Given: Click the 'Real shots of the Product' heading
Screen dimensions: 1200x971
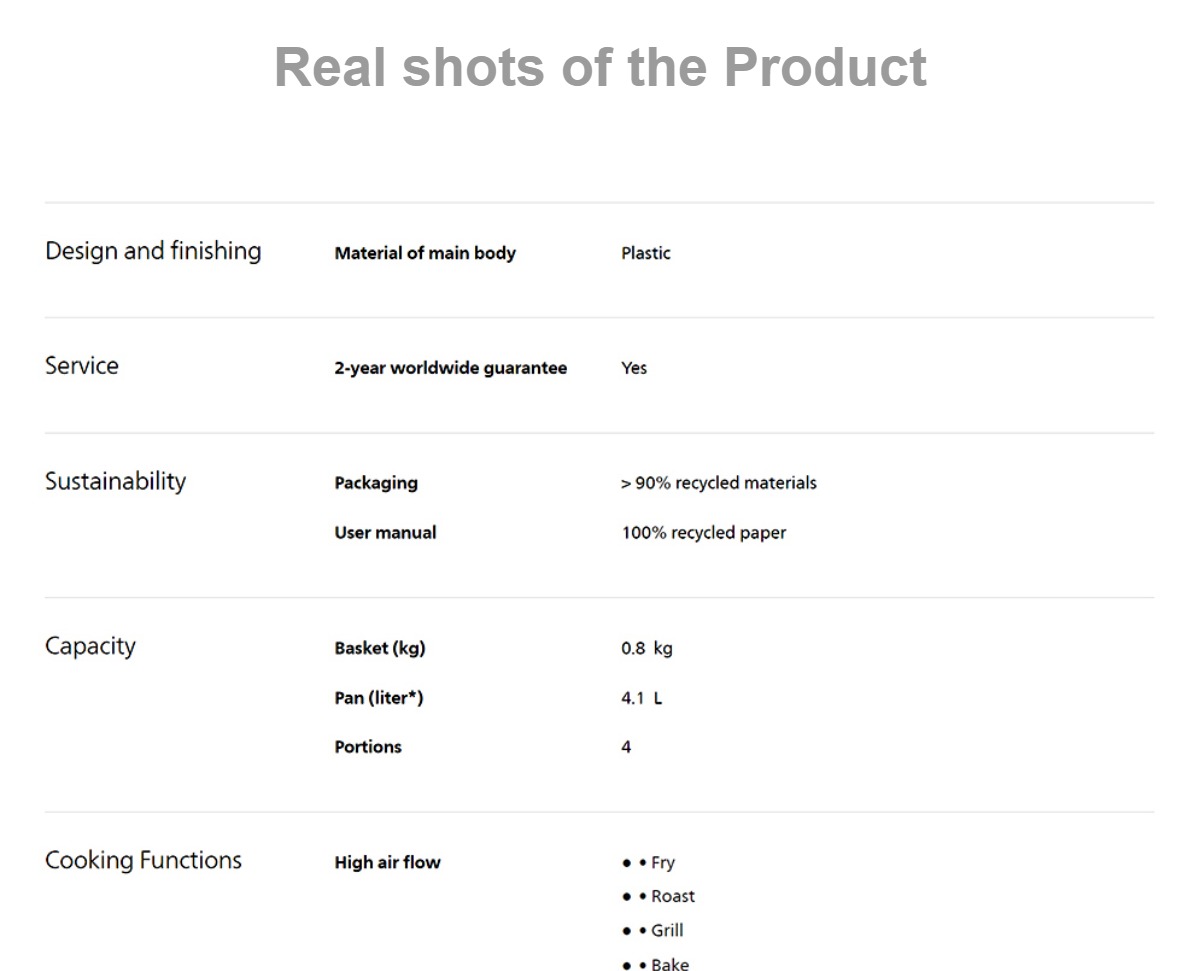Looking at the screenshot, I should [600, 68].
